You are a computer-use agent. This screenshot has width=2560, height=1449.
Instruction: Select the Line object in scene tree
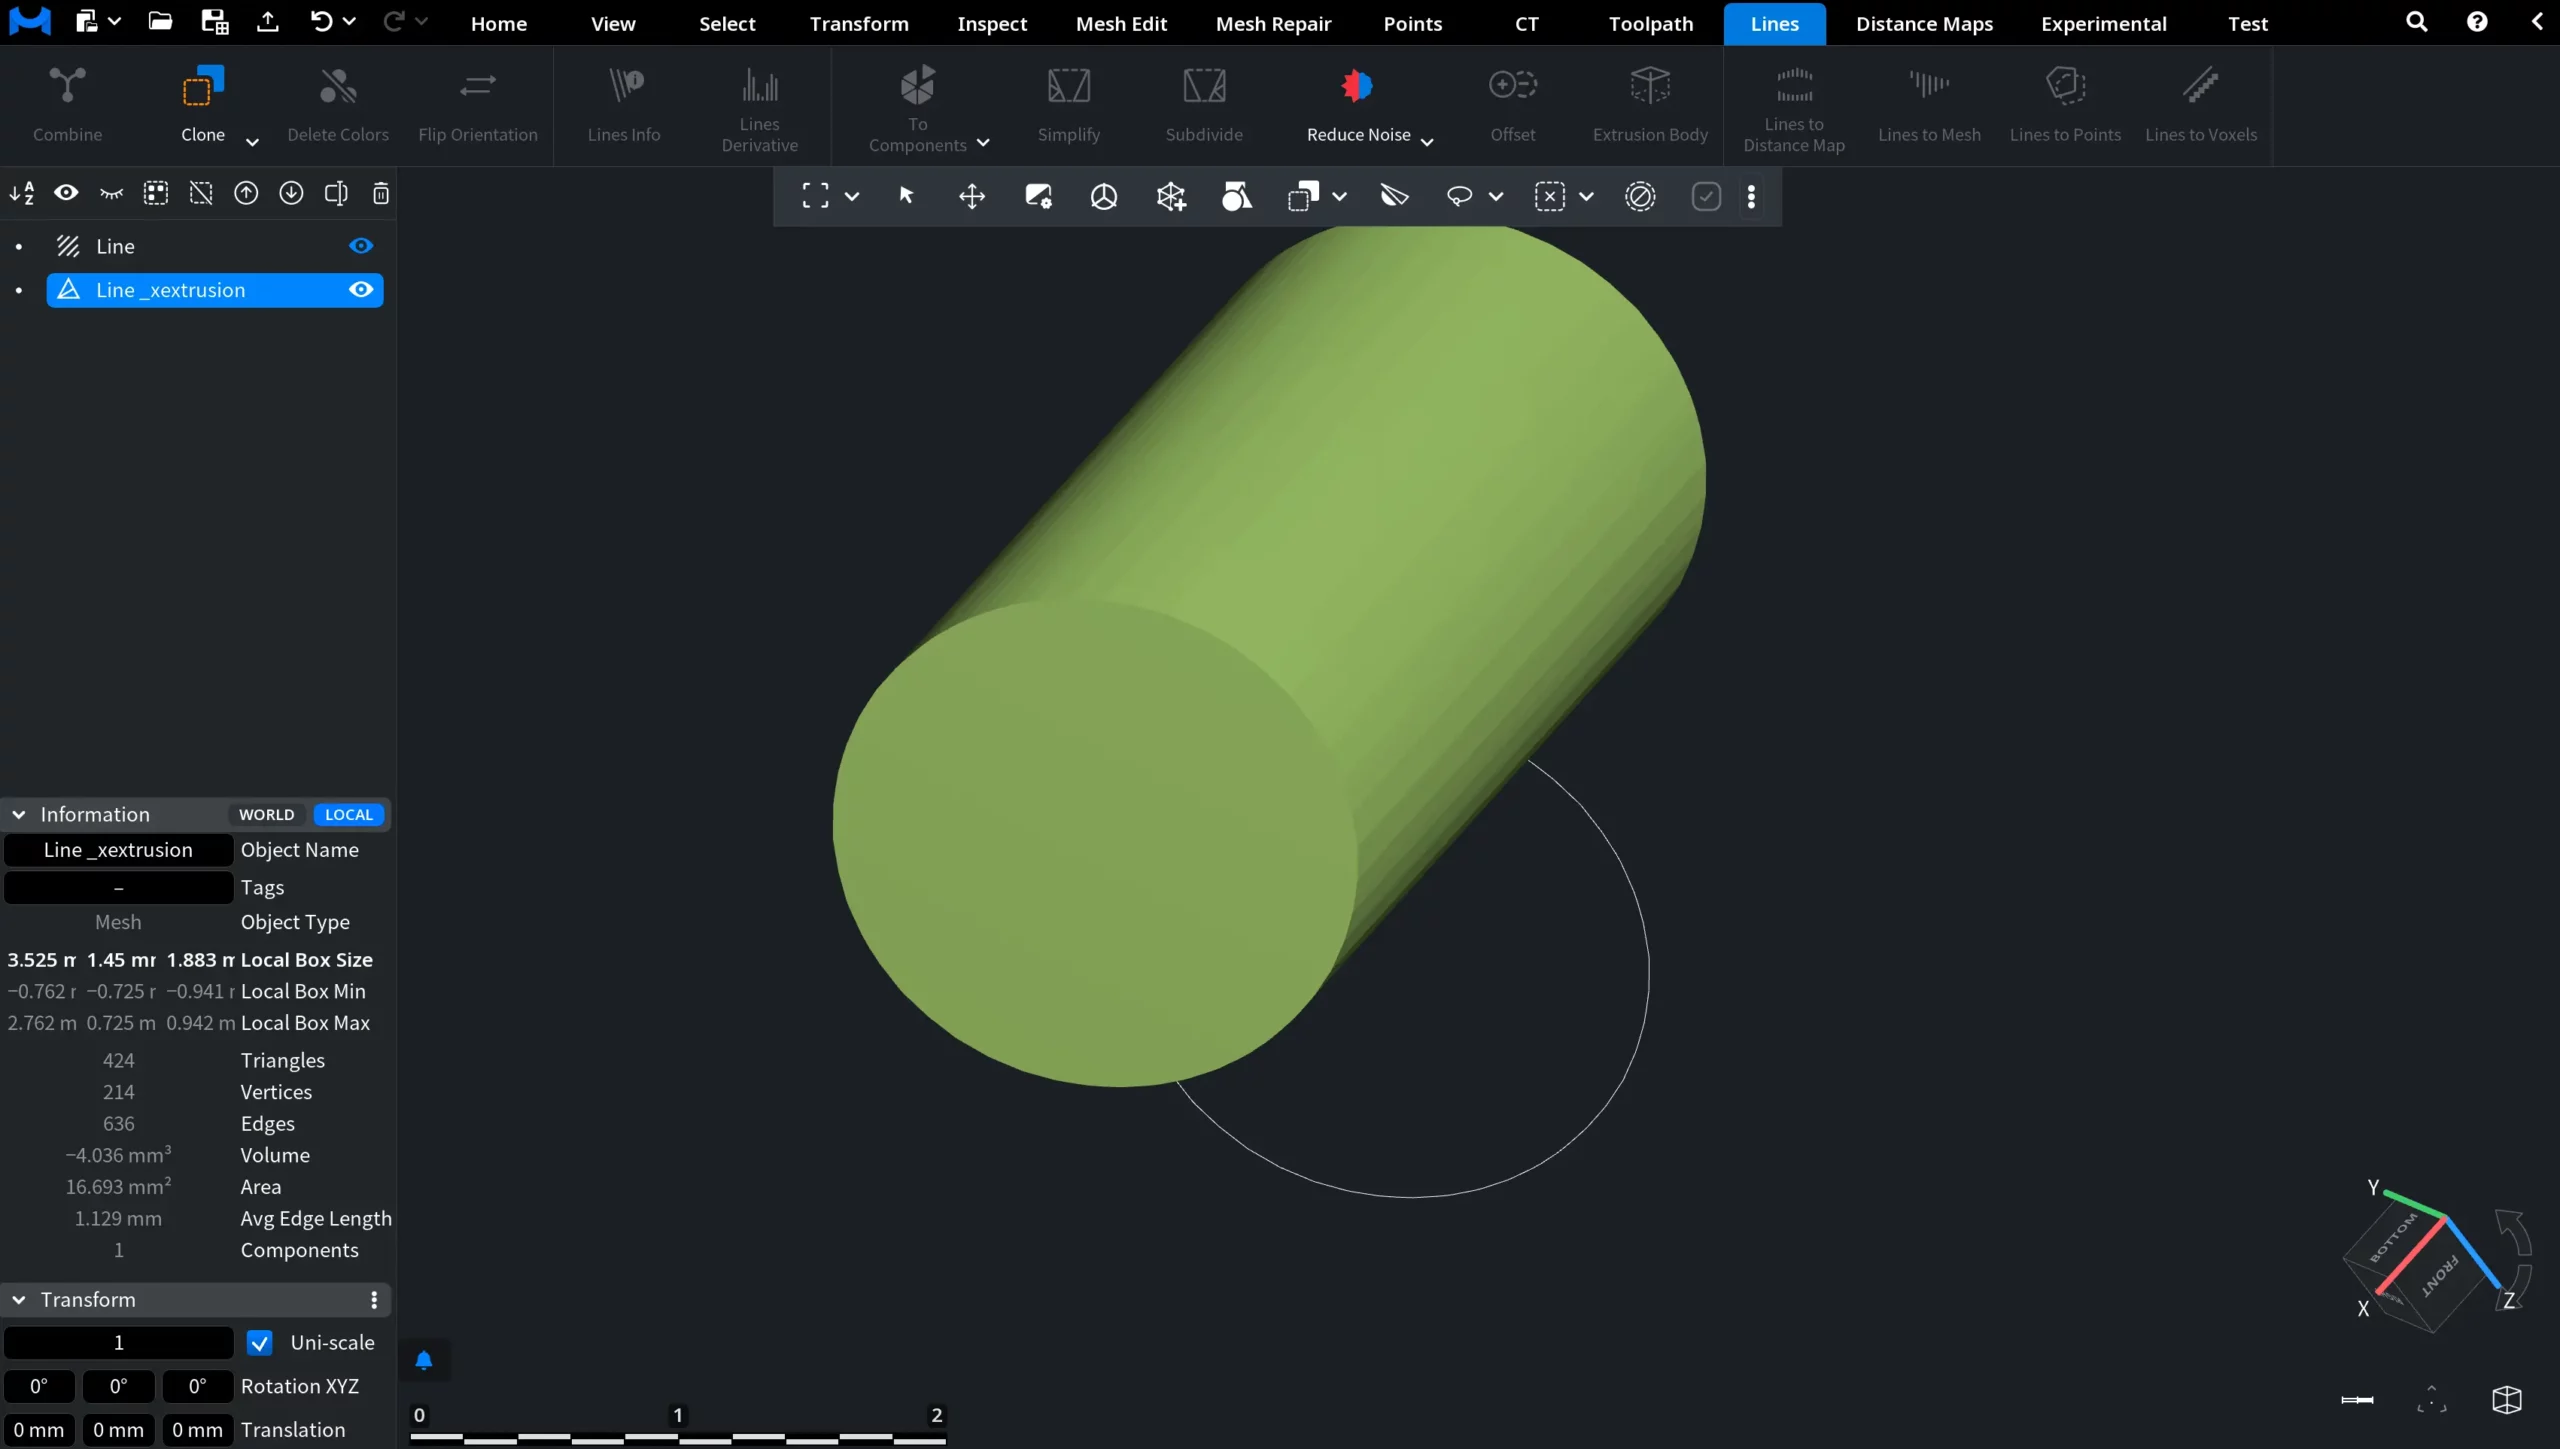pyautogui.click(x=215, y=246)
